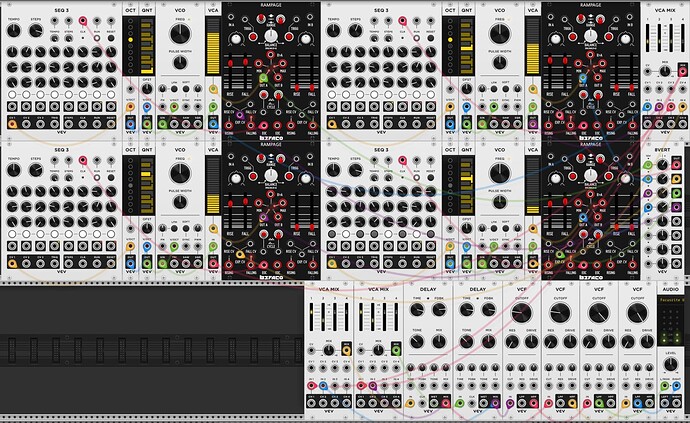Toggle the RUN button on lower-left SEQ 3
The image size is (690, 423).
tap(97, 178)
